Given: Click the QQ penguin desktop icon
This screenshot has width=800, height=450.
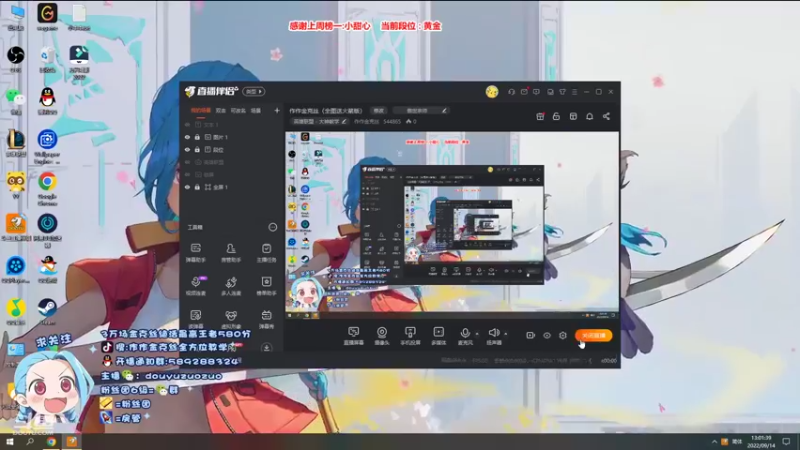Looking at the screenshot, I should pos(47,100).
